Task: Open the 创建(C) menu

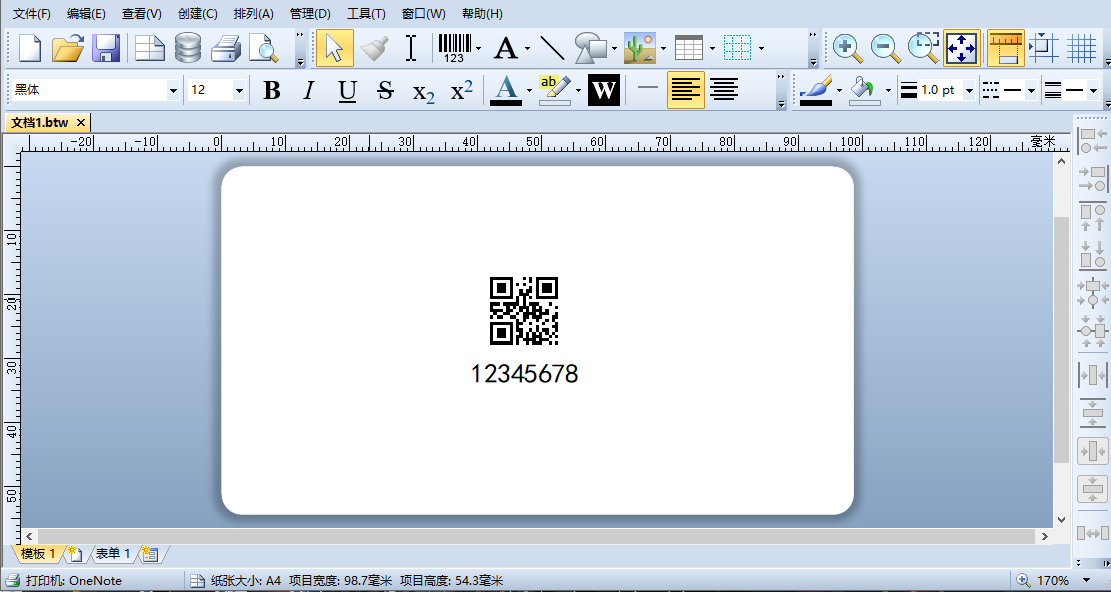Action: (198, 13)
